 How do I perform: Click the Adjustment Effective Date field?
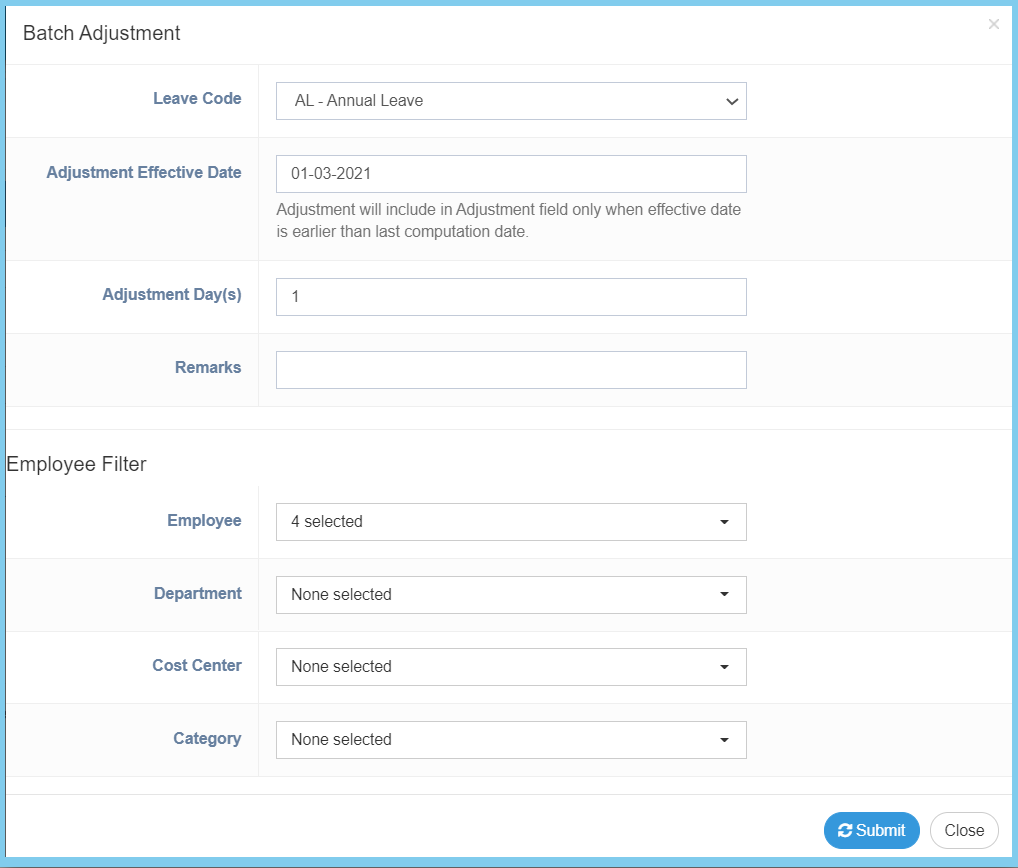(511, 174)
